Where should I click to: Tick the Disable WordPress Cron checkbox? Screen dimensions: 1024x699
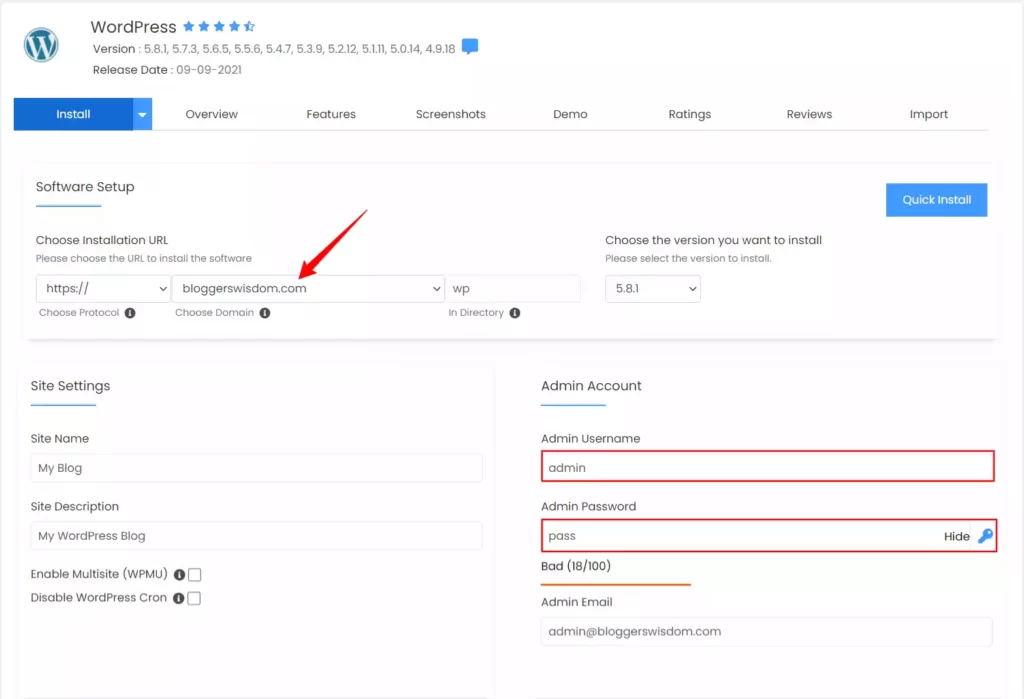point(194,598)
